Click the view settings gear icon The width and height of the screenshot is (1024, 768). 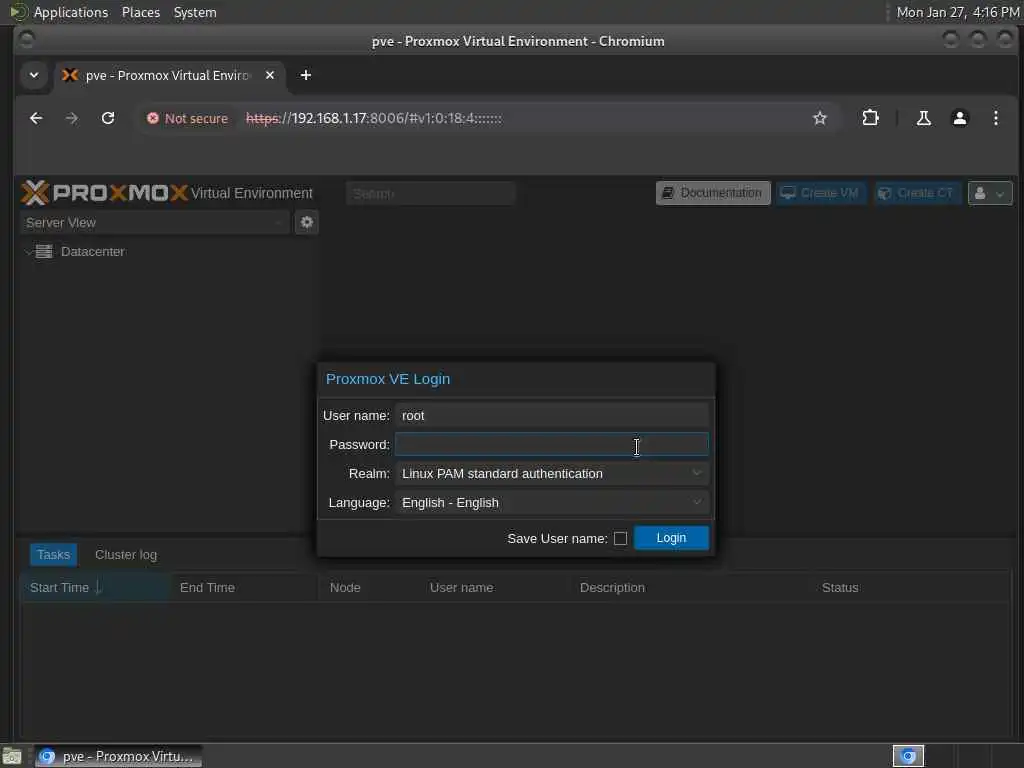click(306, 223)
